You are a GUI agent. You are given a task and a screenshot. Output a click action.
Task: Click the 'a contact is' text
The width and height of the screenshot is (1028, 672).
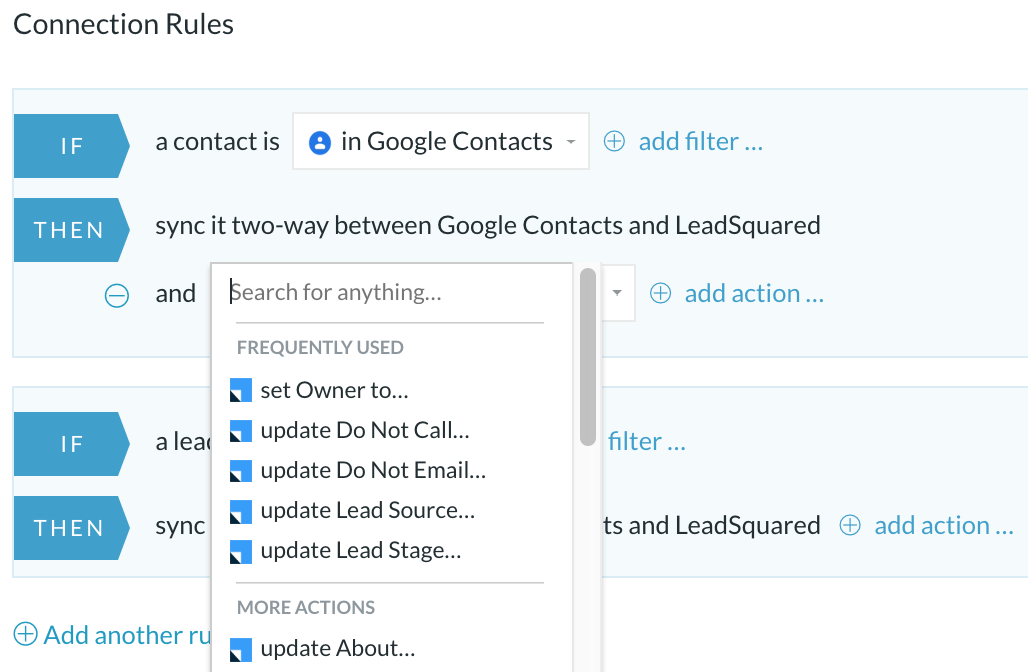[x=218, y=142]
